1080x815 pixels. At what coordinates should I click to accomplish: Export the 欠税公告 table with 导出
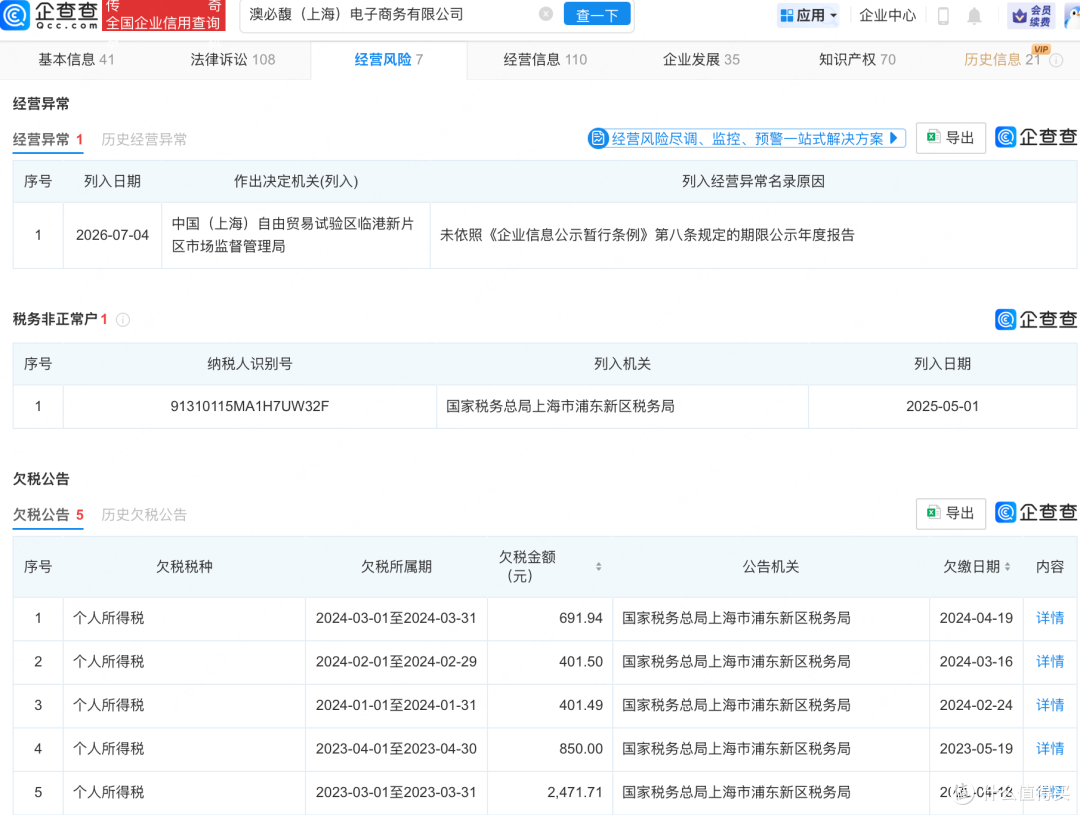click(x=951, y=513)
